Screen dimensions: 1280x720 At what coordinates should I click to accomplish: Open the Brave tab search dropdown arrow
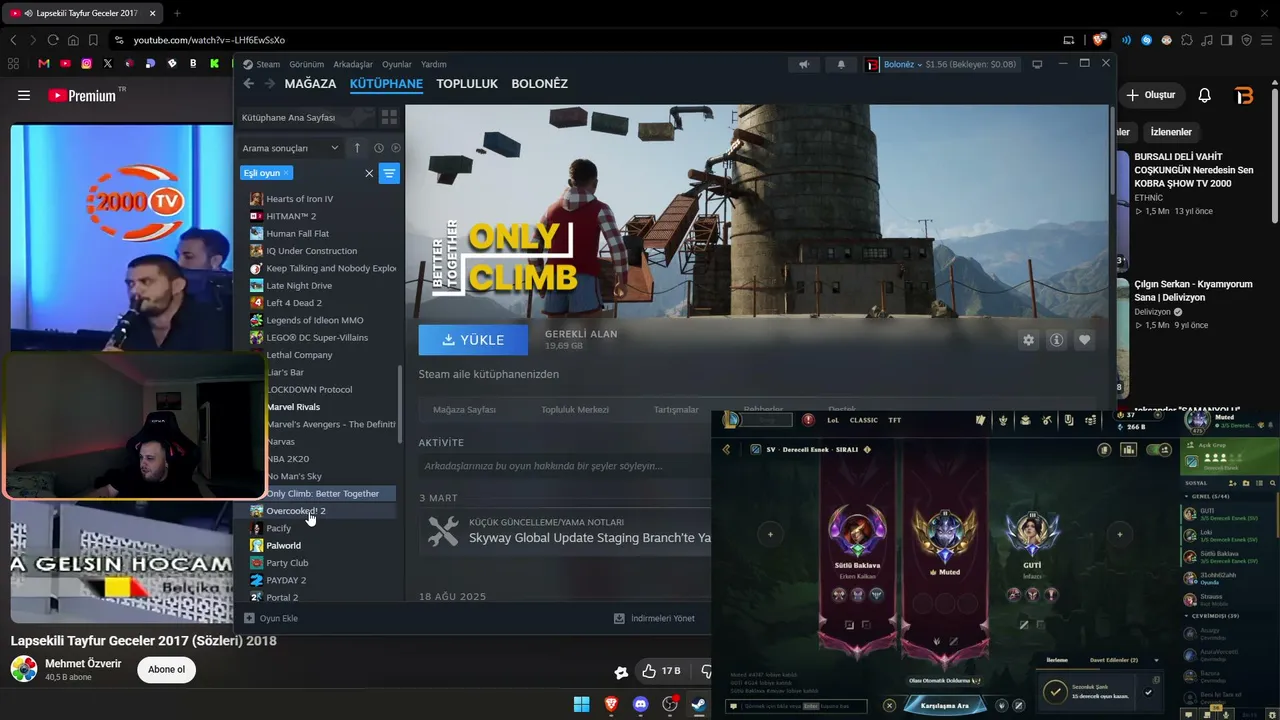pos(1179,14)
